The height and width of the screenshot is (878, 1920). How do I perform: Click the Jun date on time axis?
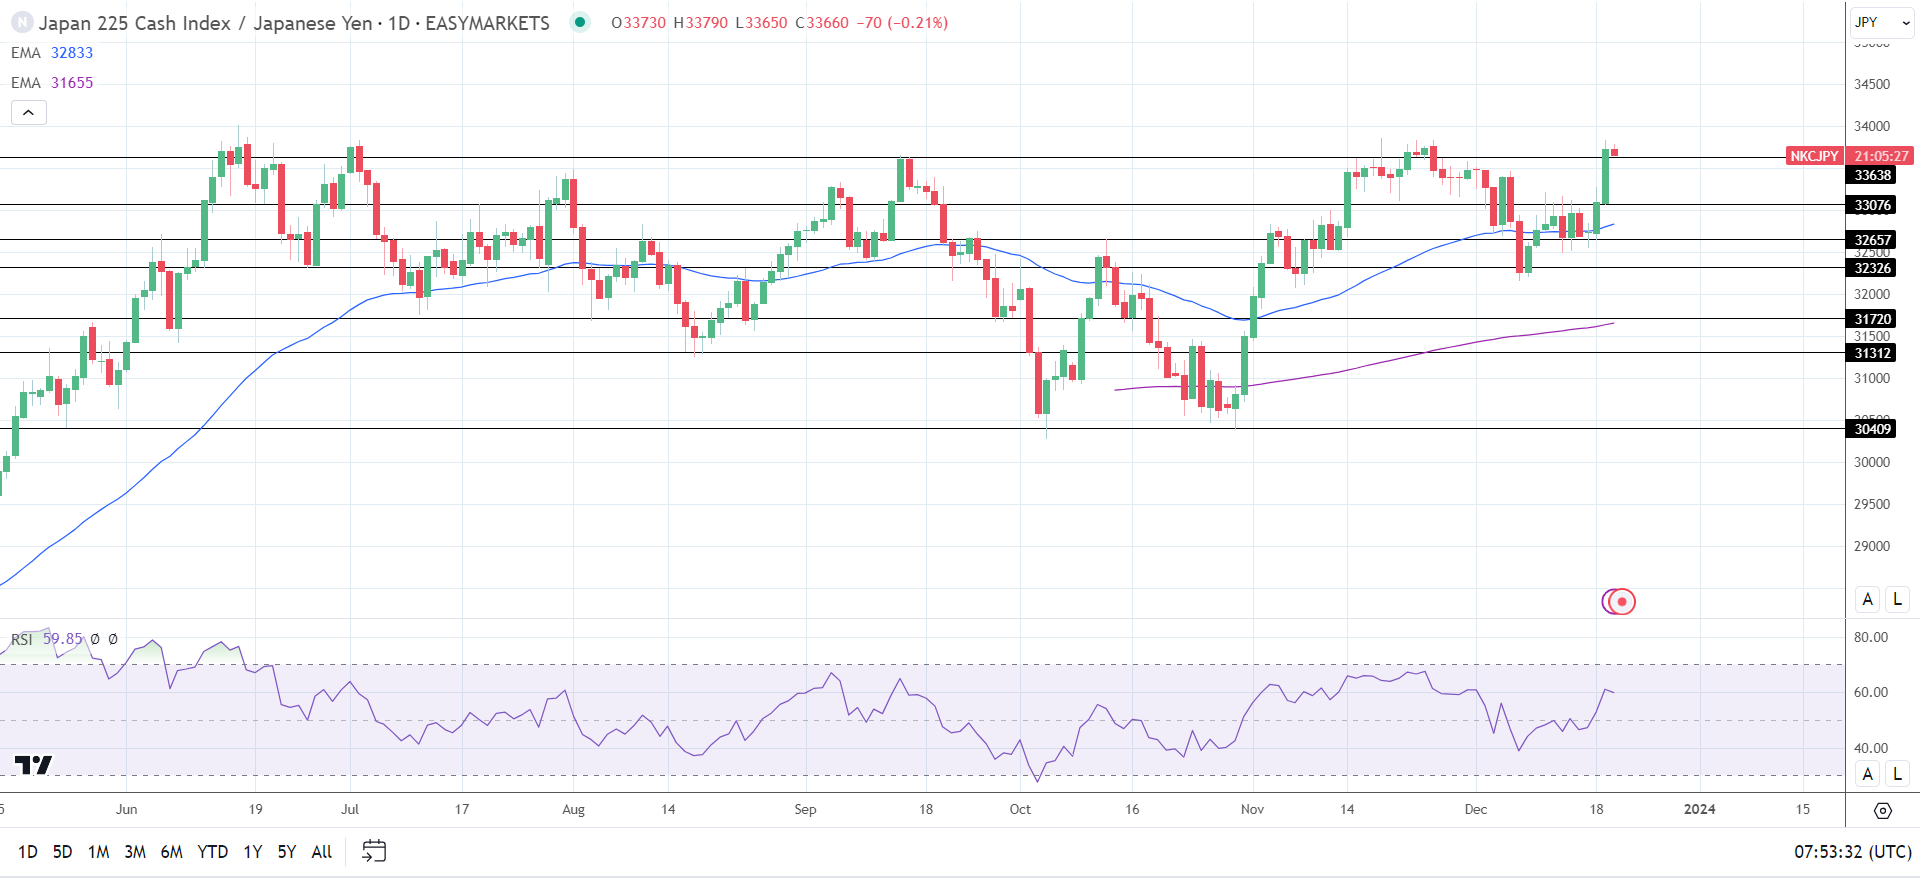[127, 809]
